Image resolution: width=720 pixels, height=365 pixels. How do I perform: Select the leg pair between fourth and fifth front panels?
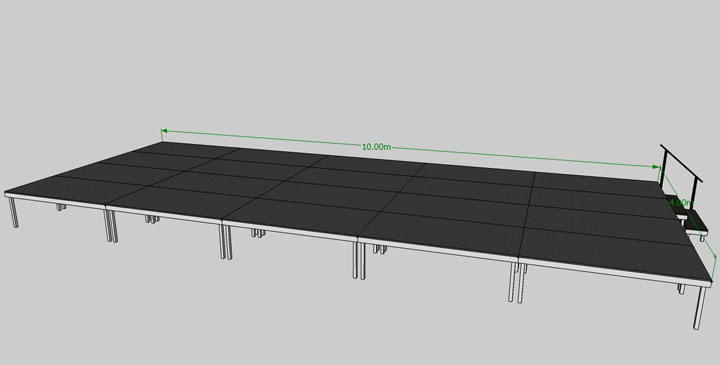(x=517, y=283)
